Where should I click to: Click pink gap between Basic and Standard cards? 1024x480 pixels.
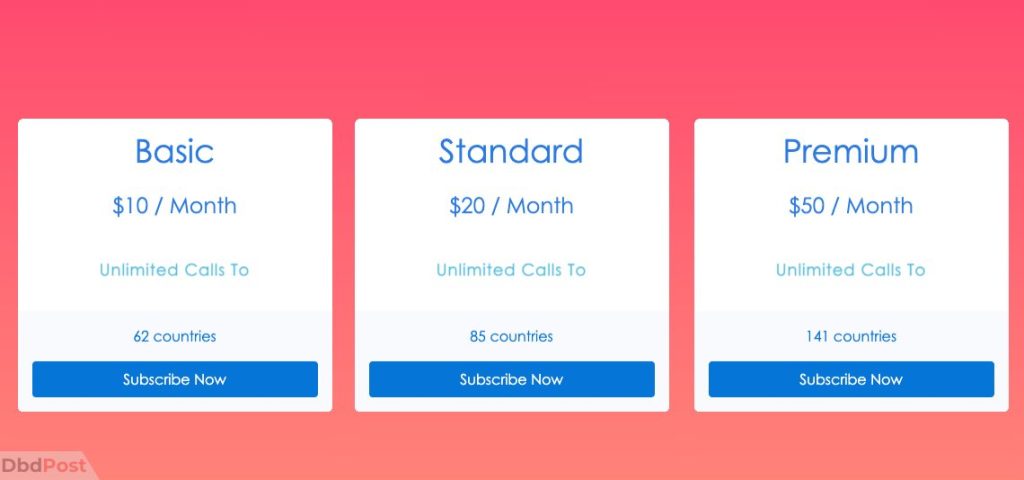344,265
